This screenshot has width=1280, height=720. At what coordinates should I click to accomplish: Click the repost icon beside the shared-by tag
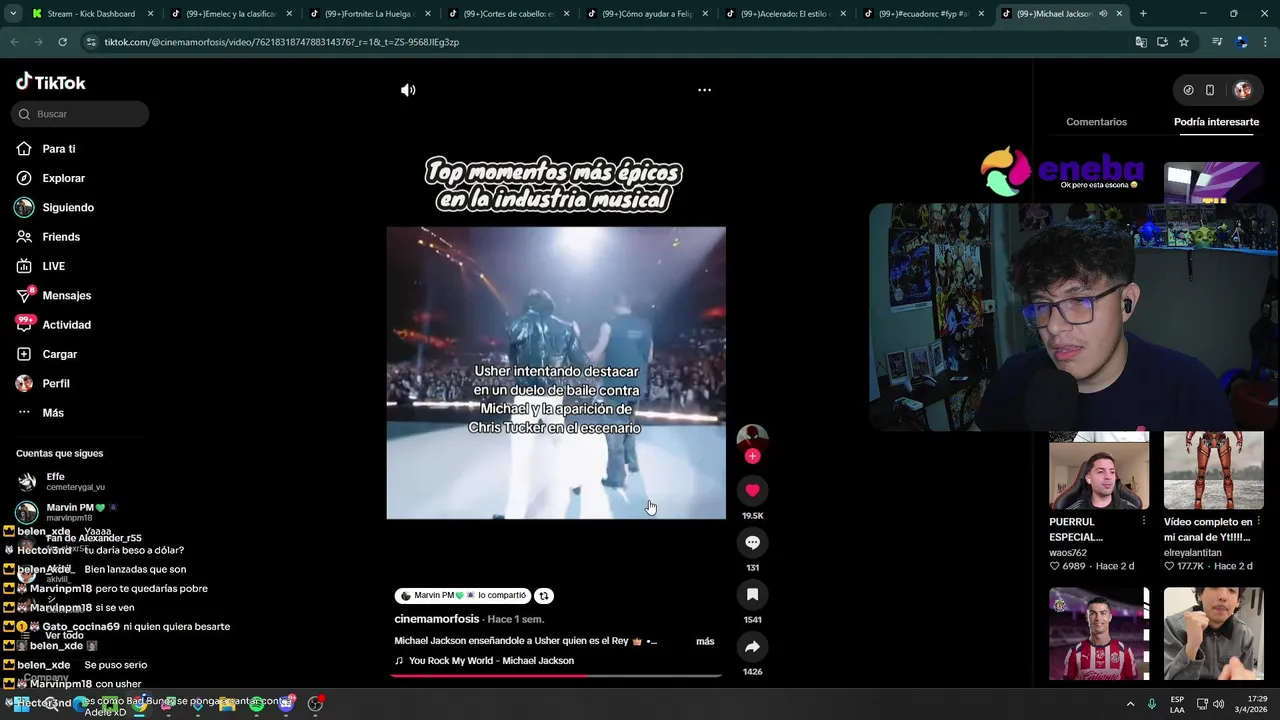(544, 595)
